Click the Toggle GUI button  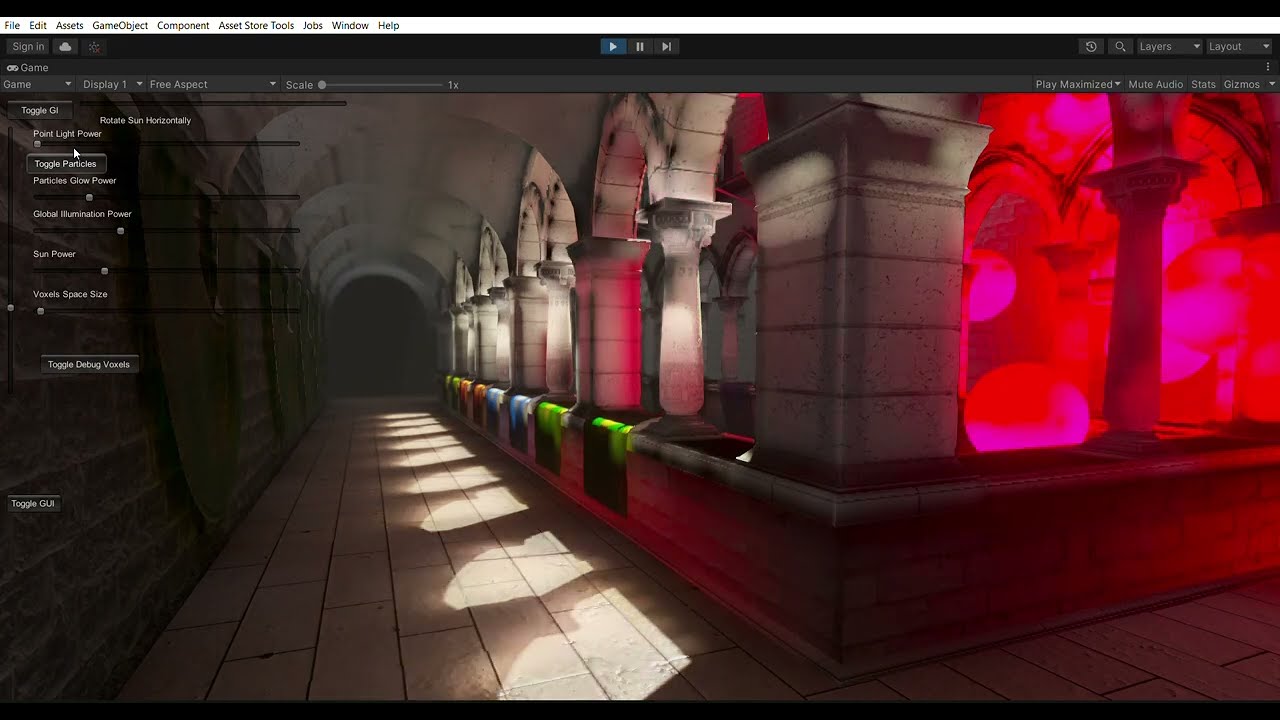point(33,503)
